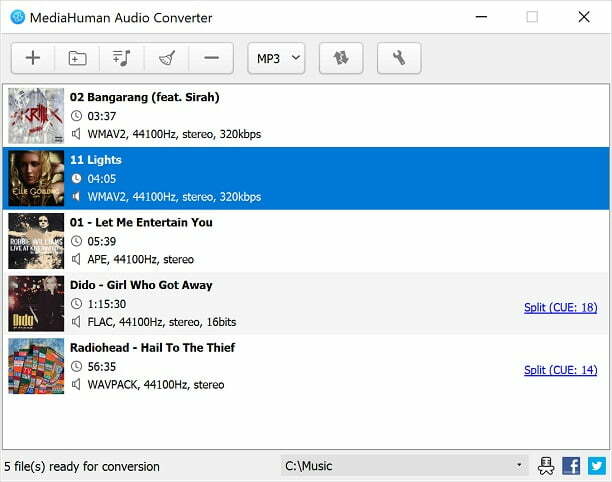
Task: Click speaker icon beside APE format
Action: [x=76, y=259]
